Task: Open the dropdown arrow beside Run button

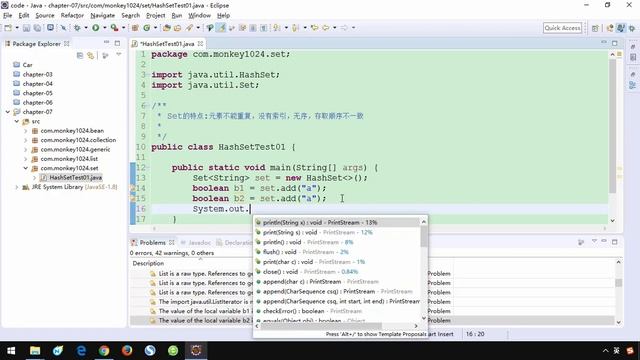Action: [104, 28]
